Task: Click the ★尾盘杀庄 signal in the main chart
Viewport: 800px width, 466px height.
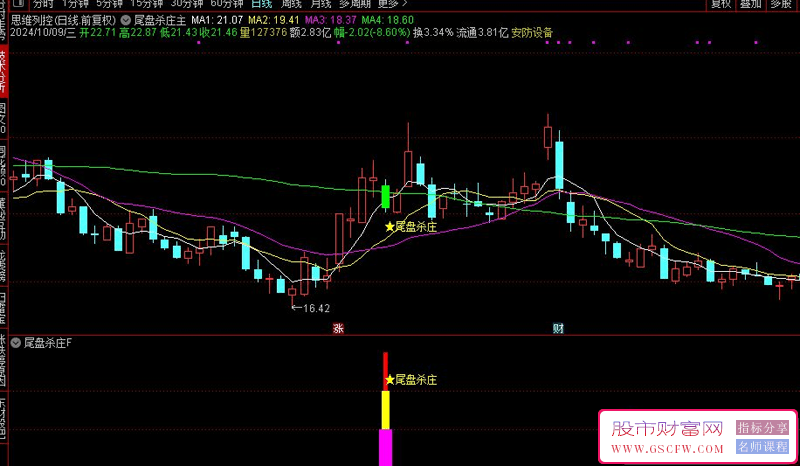Action: [411, 227]
